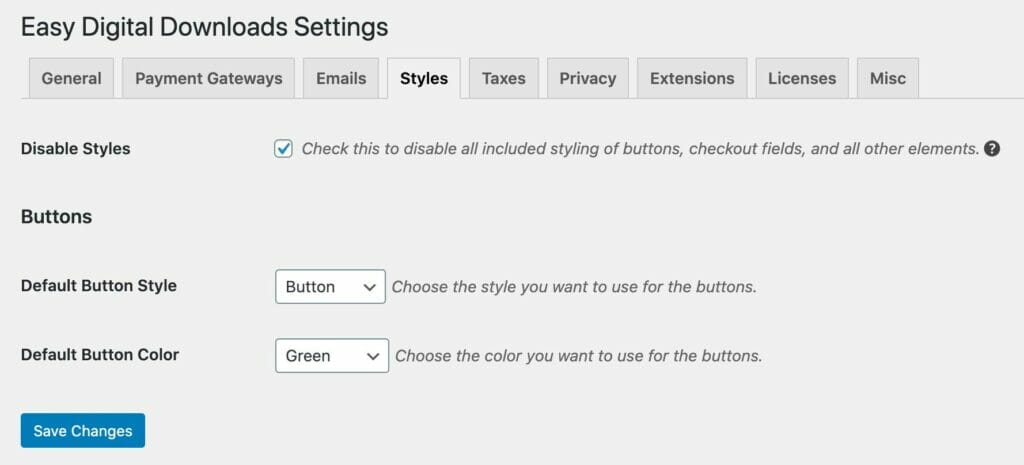This screenshot has width=1024, height=465.
Task: Open the Extensions tab
Action: [692, 78]
